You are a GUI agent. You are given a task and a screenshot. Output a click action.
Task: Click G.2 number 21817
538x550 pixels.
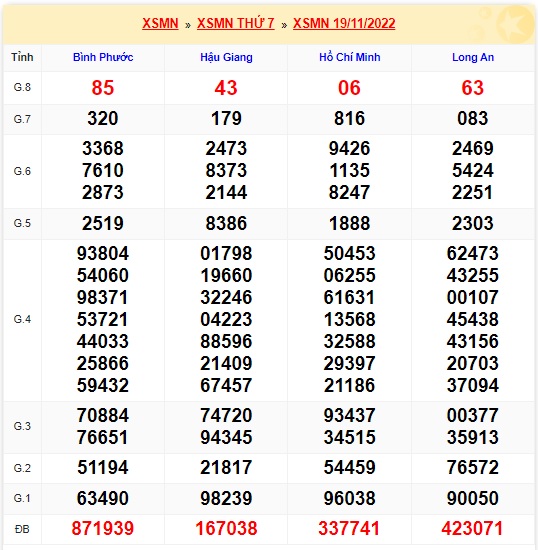point(226,468)
